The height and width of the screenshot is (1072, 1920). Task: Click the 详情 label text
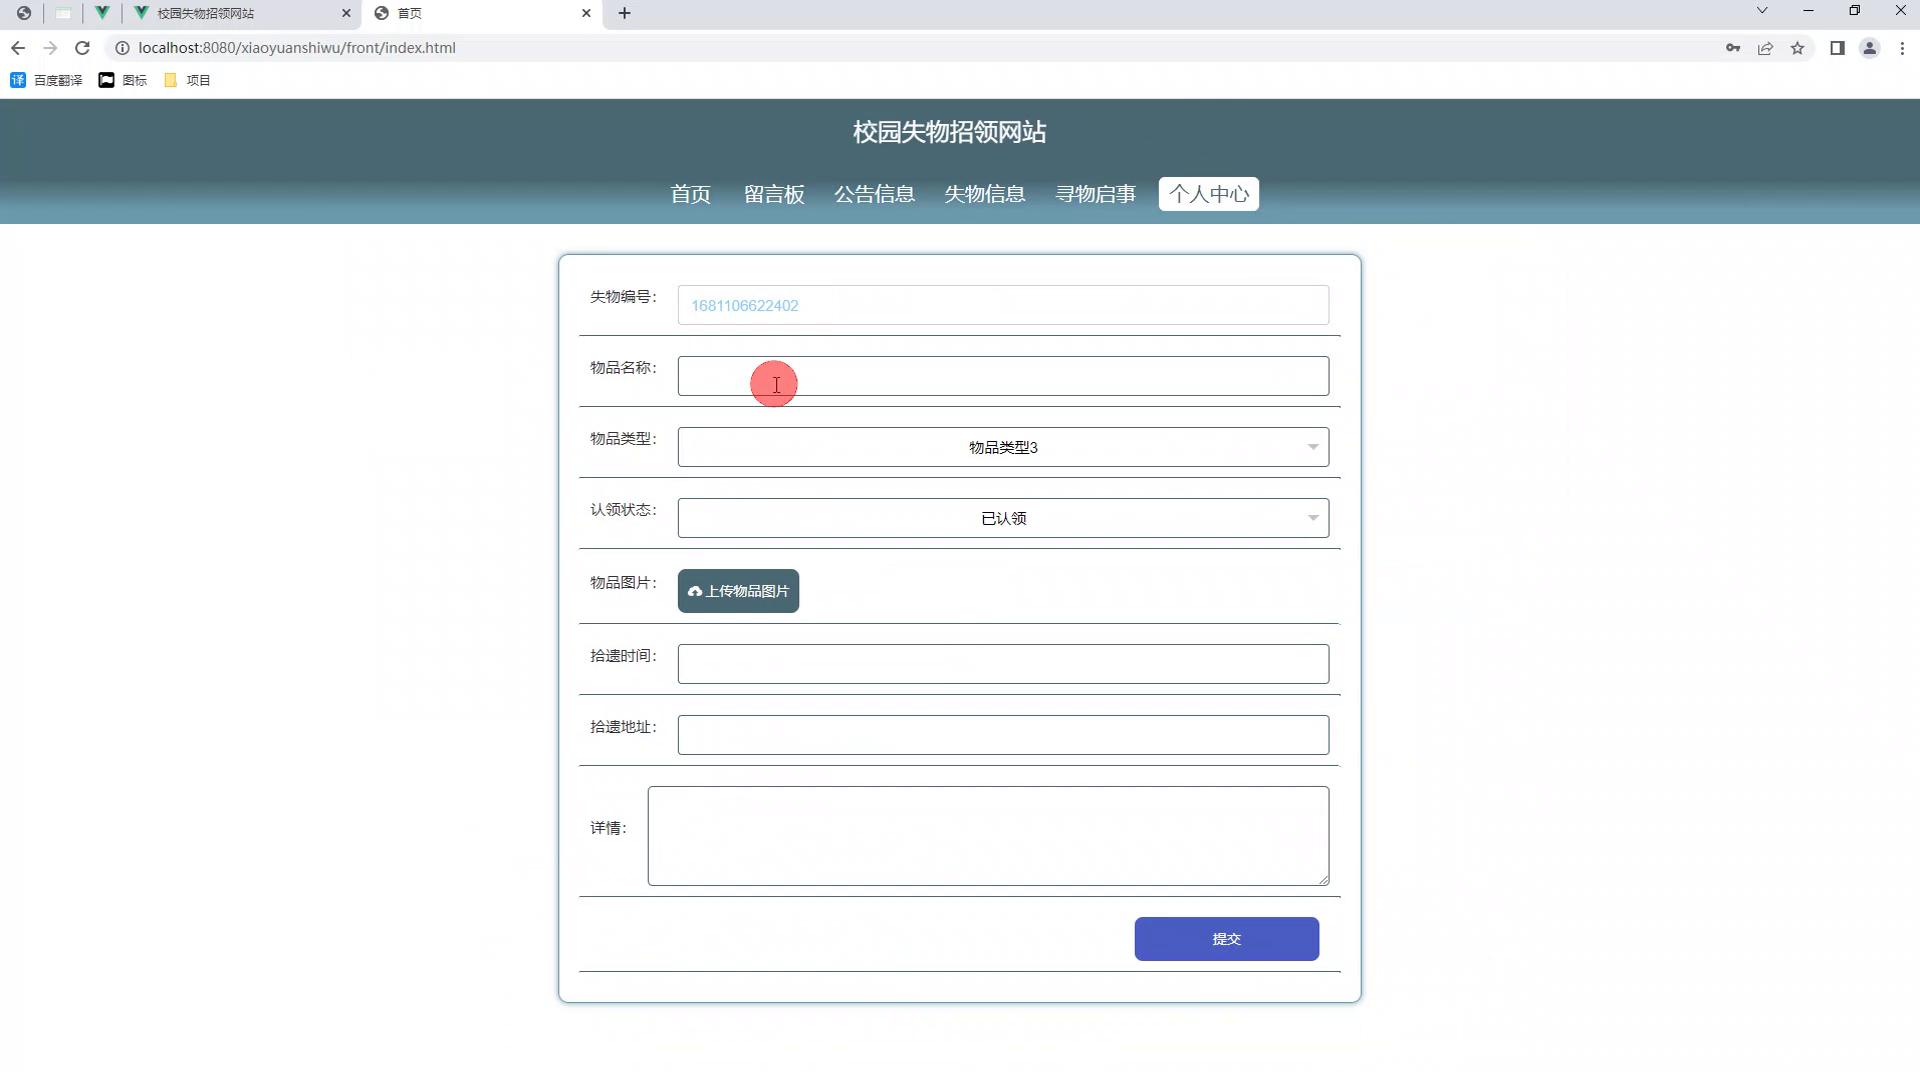608,828
